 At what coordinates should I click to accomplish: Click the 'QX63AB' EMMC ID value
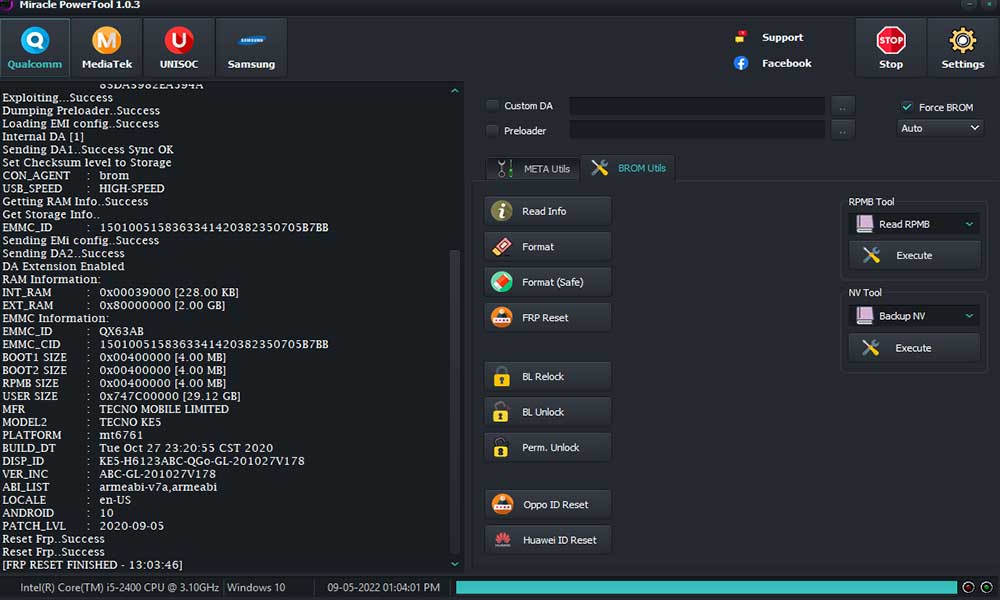pyautogui.click(x=121, y=331)
